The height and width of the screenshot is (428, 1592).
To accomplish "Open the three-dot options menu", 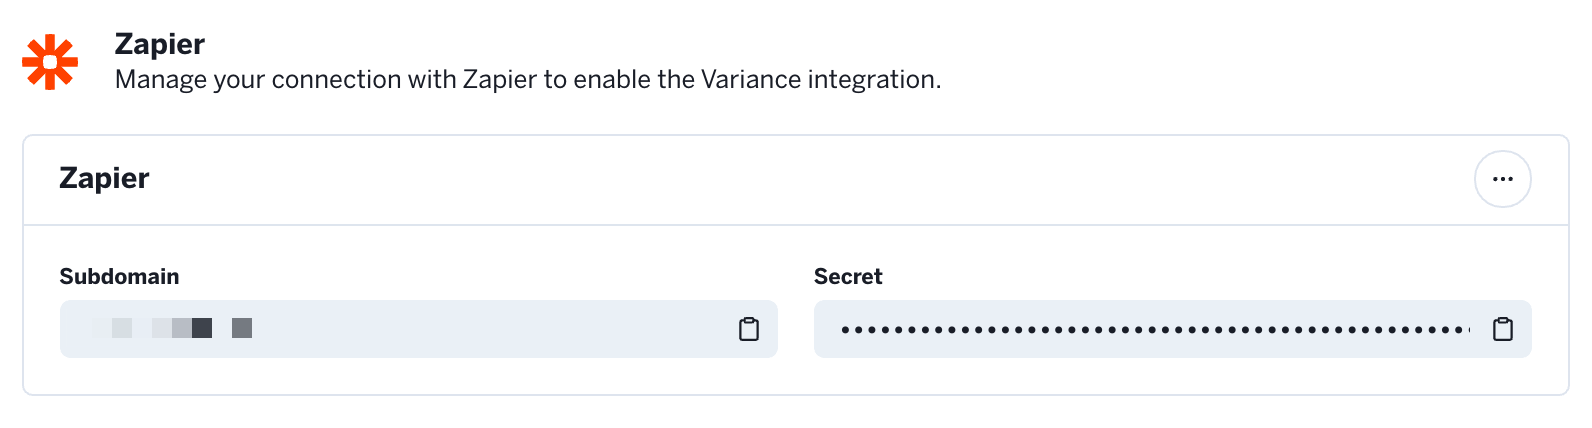I will [1502, 179].
